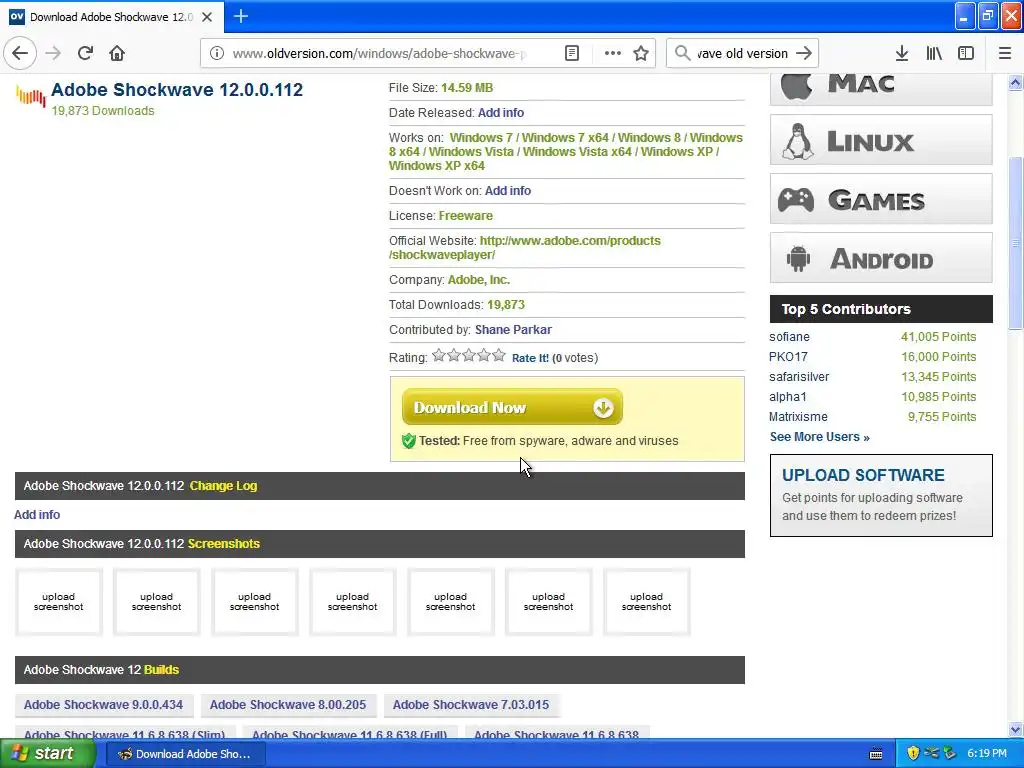Open contributor Matrixisme's profile

[798, 417]
